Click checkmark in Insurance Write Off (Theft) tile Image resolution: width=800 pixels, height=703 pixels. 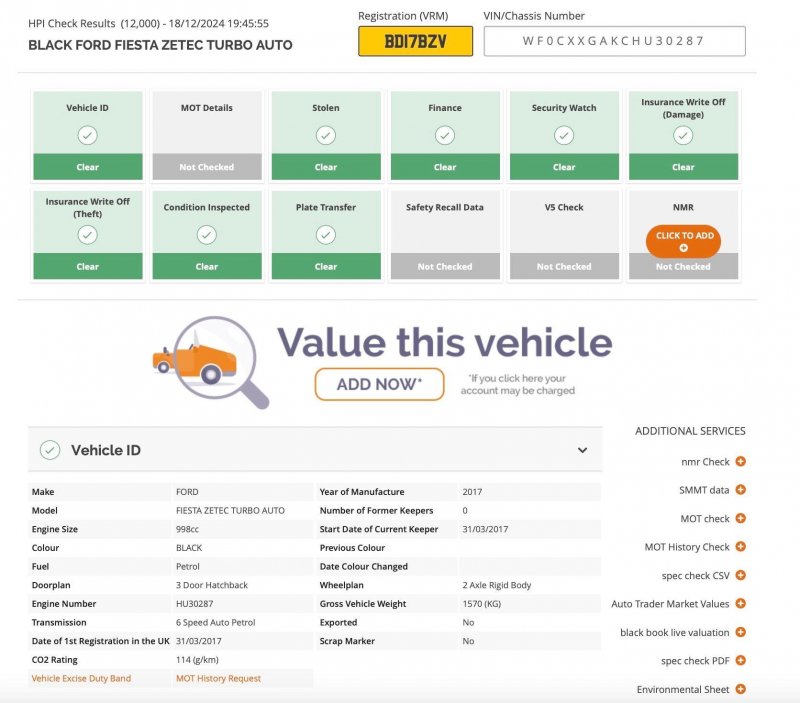88,235
